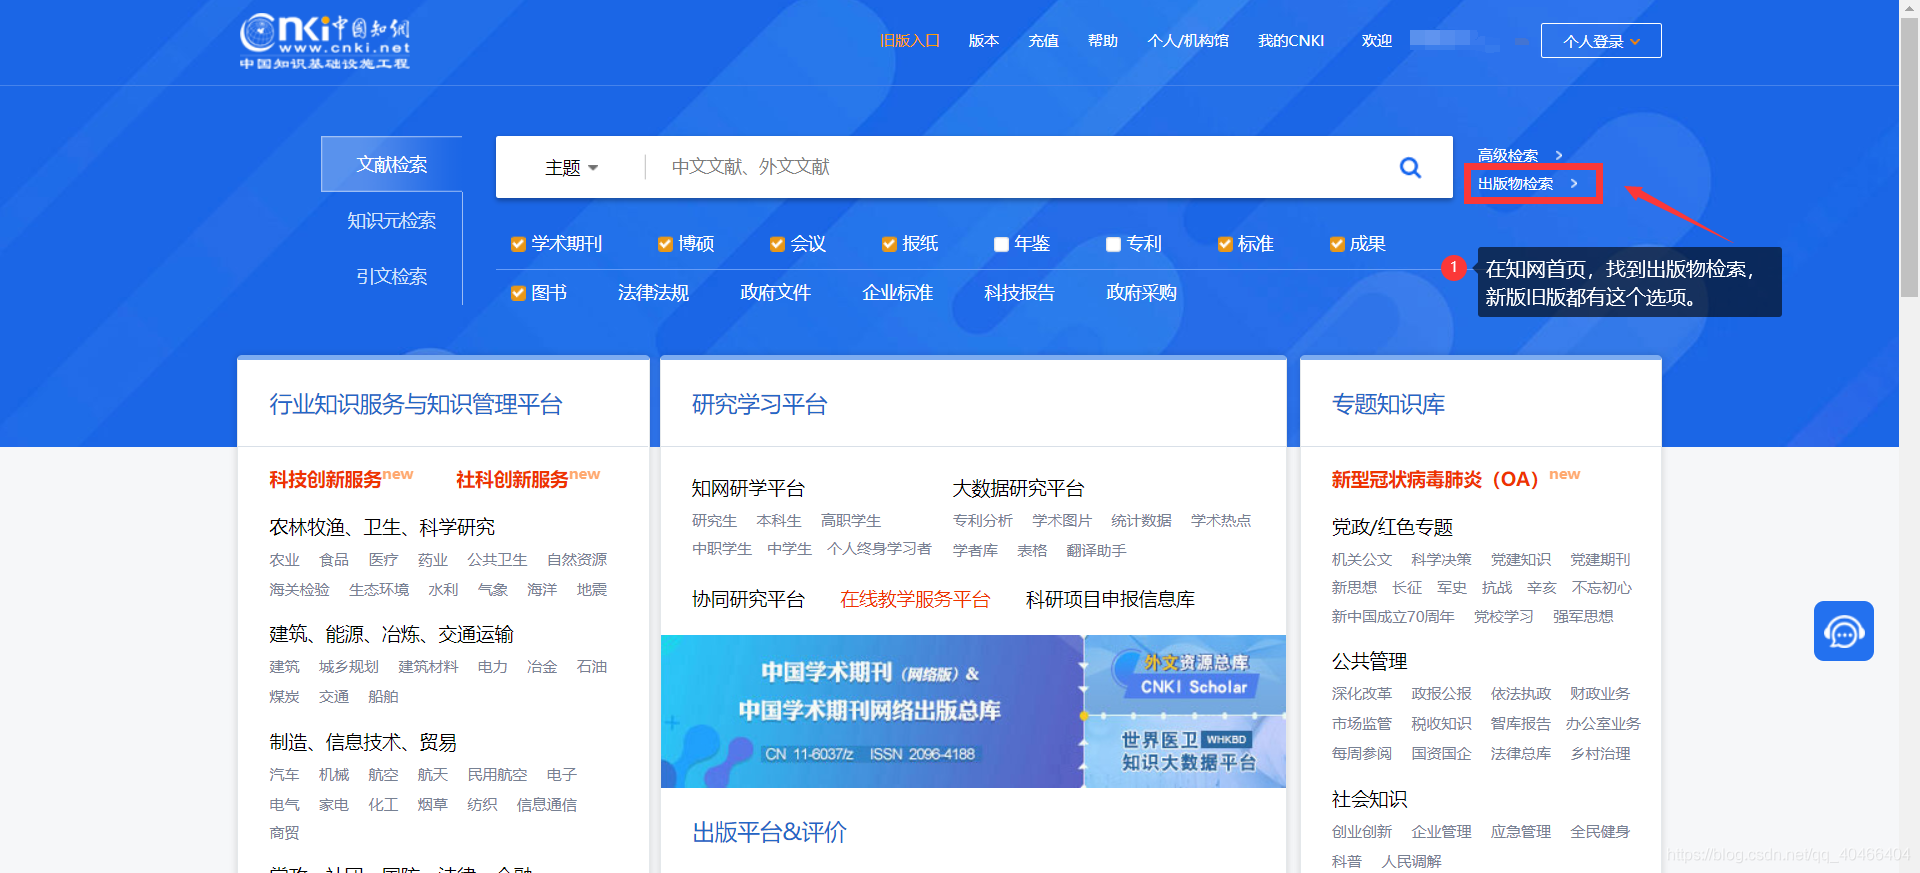Toggle the 博硕 checkbox
Viewport: 1920px width, 873px height.
(x=665, y=244)
